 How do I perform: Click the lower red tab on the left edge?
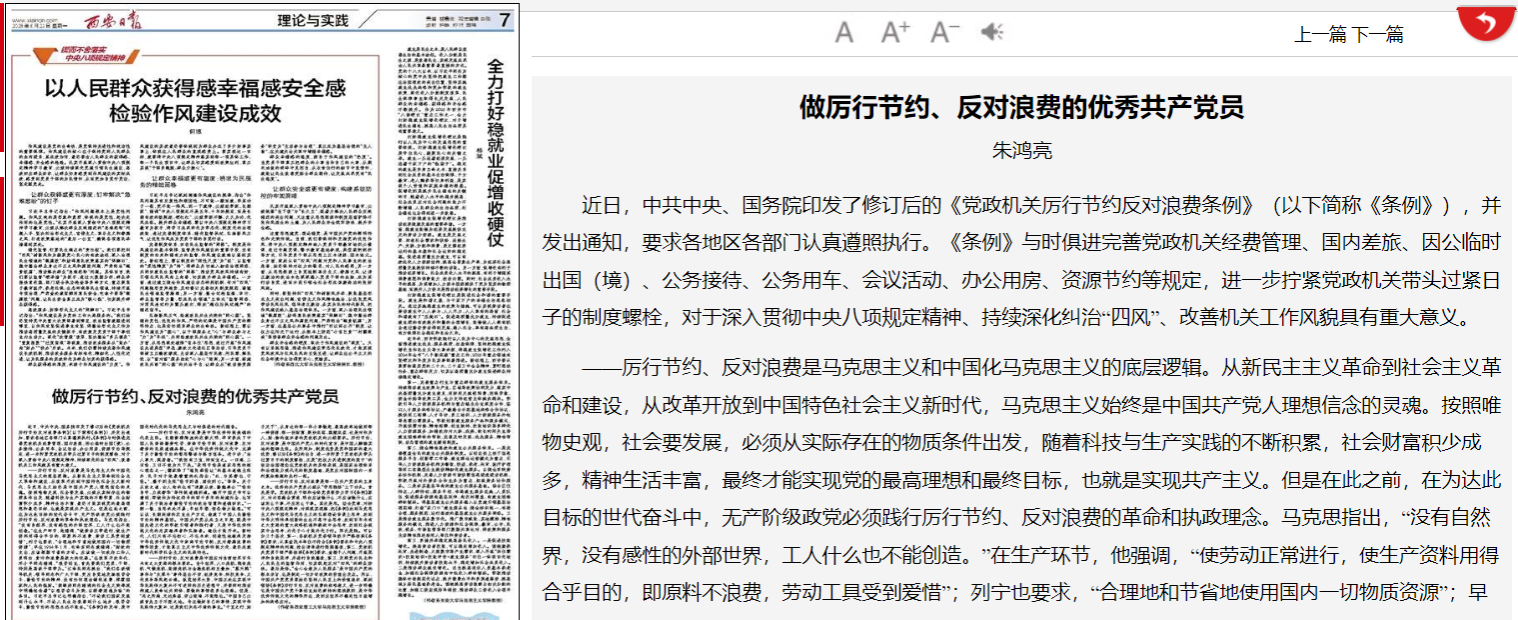[x=3, y=250]
